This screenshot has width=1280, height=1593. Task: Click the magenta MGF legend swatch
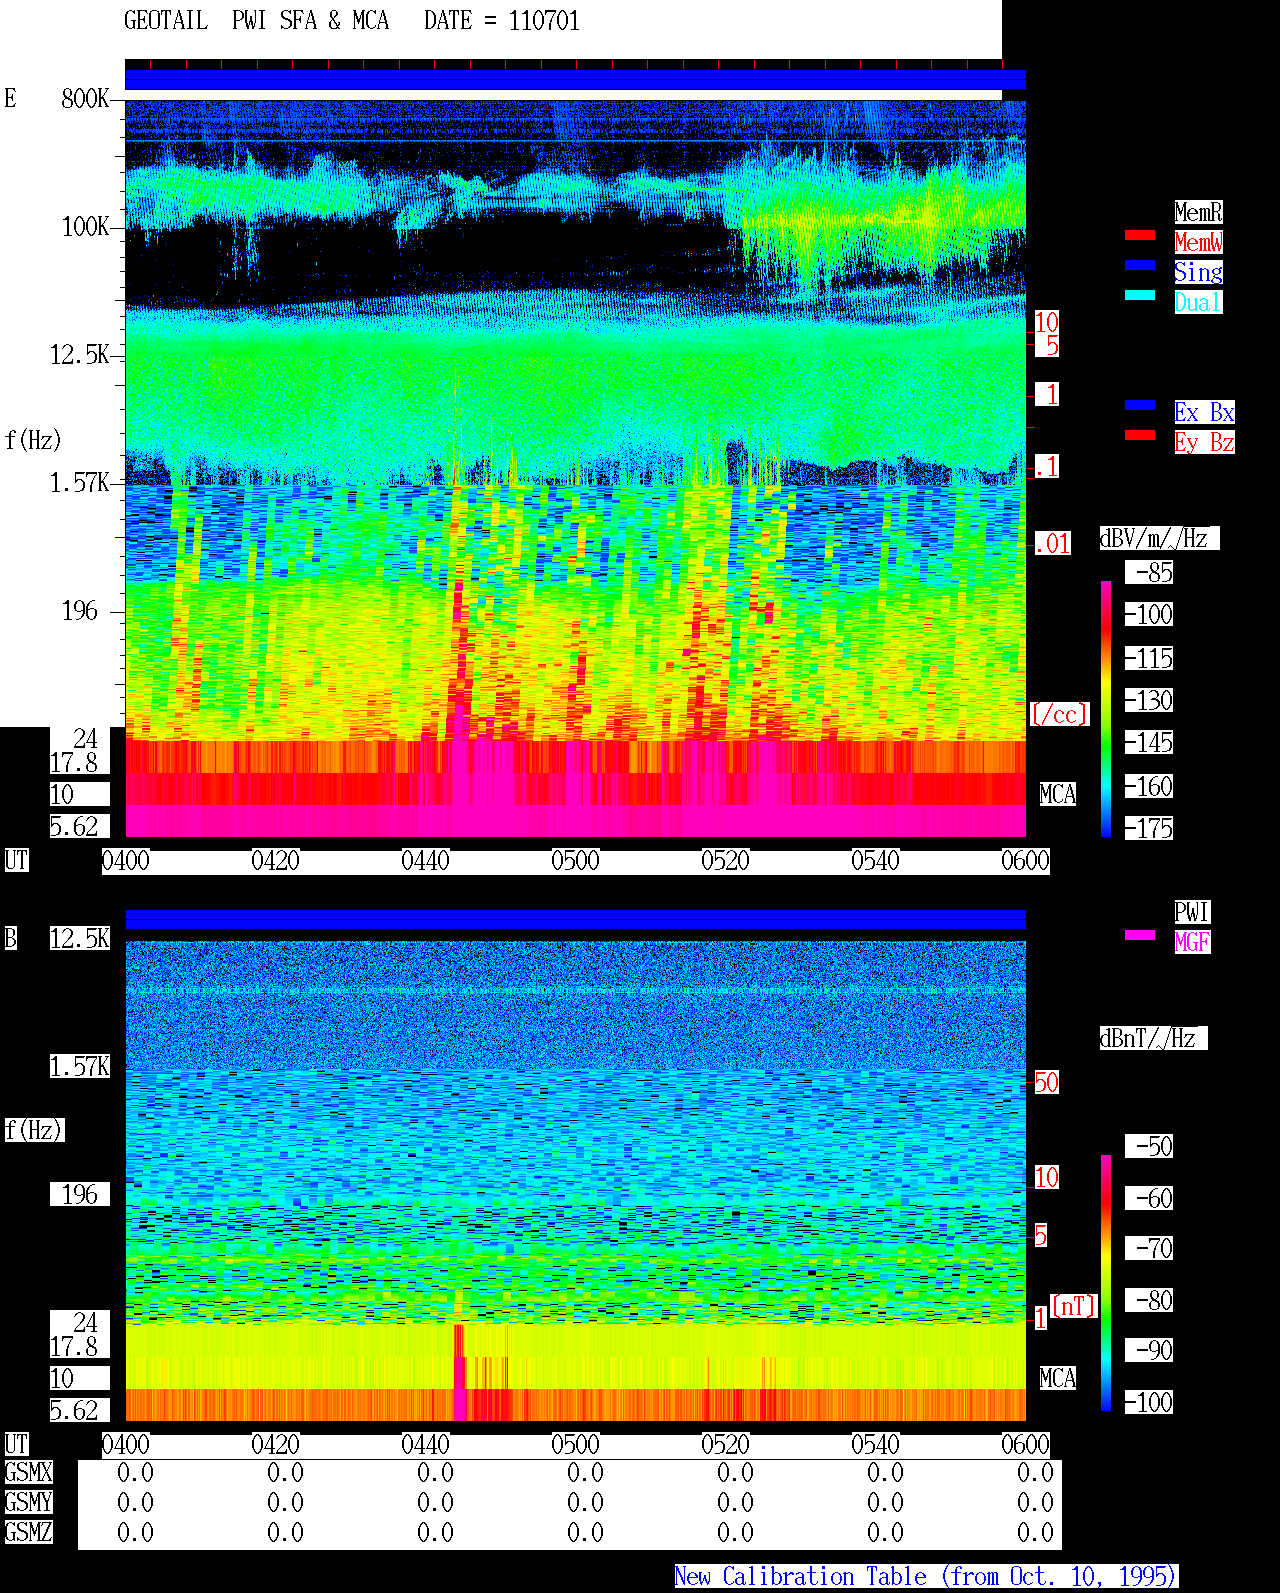(1140, 935)
